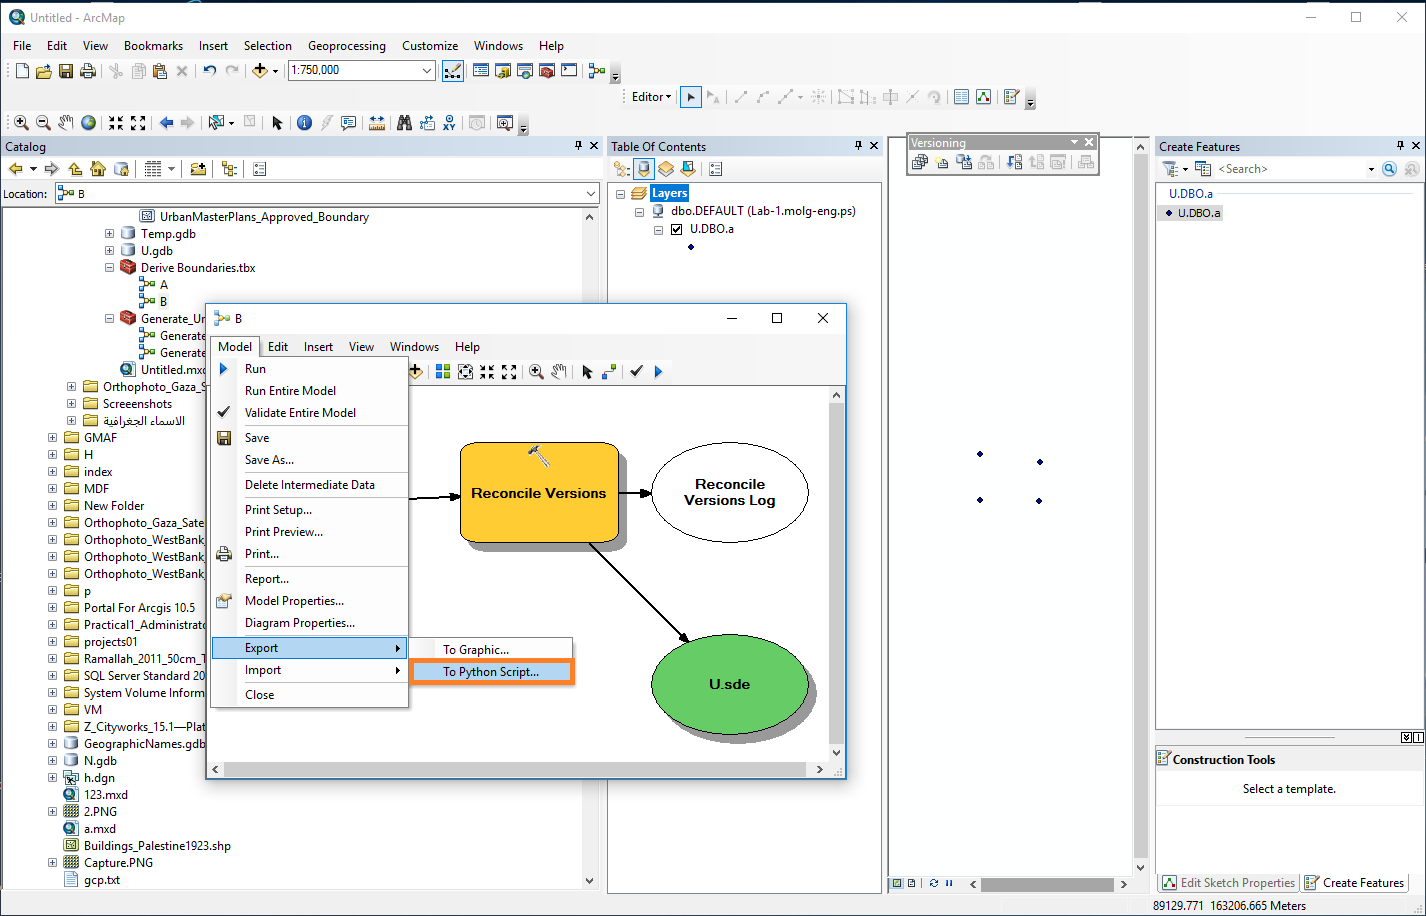Open the map scale dropdown
Image resolution: width=1426 pixels, height=916 pixels.
tap(427, 70)
